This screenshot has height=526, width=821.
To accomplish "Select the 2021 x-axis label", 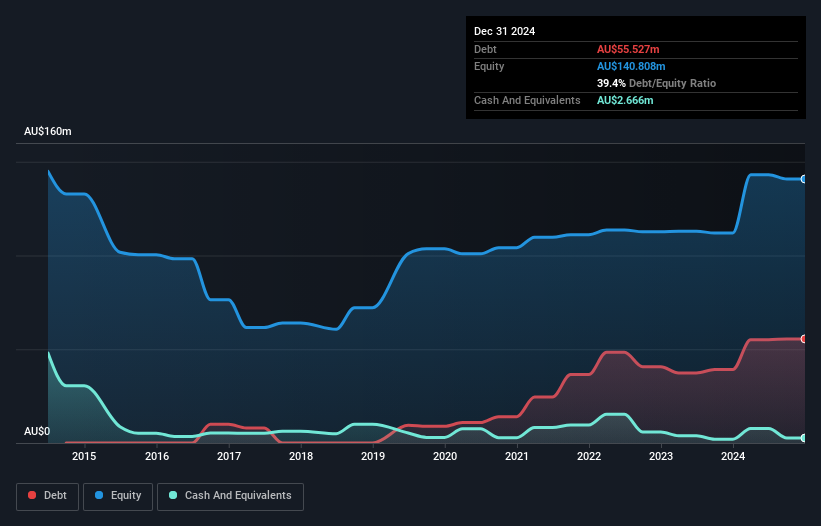I will 517,456.
